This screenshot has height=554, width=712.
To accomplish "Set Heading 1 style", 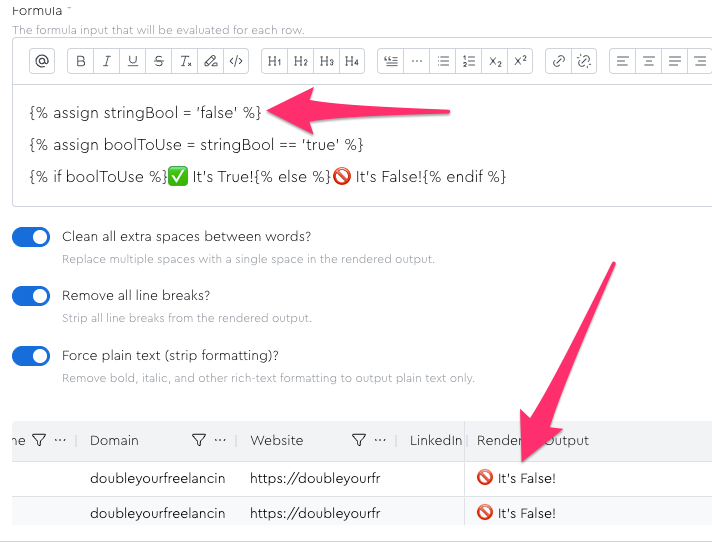I will click(x=275, y=61).
